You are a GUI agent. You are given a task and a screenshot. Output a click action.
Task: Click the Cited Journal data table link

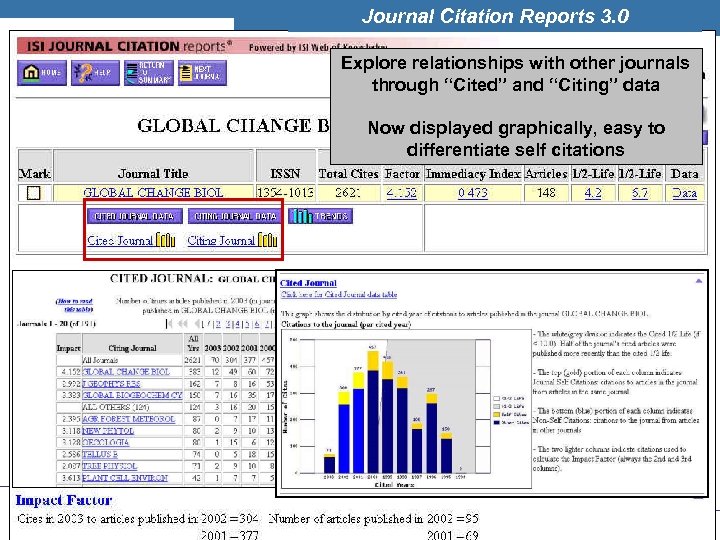[339, 294]
